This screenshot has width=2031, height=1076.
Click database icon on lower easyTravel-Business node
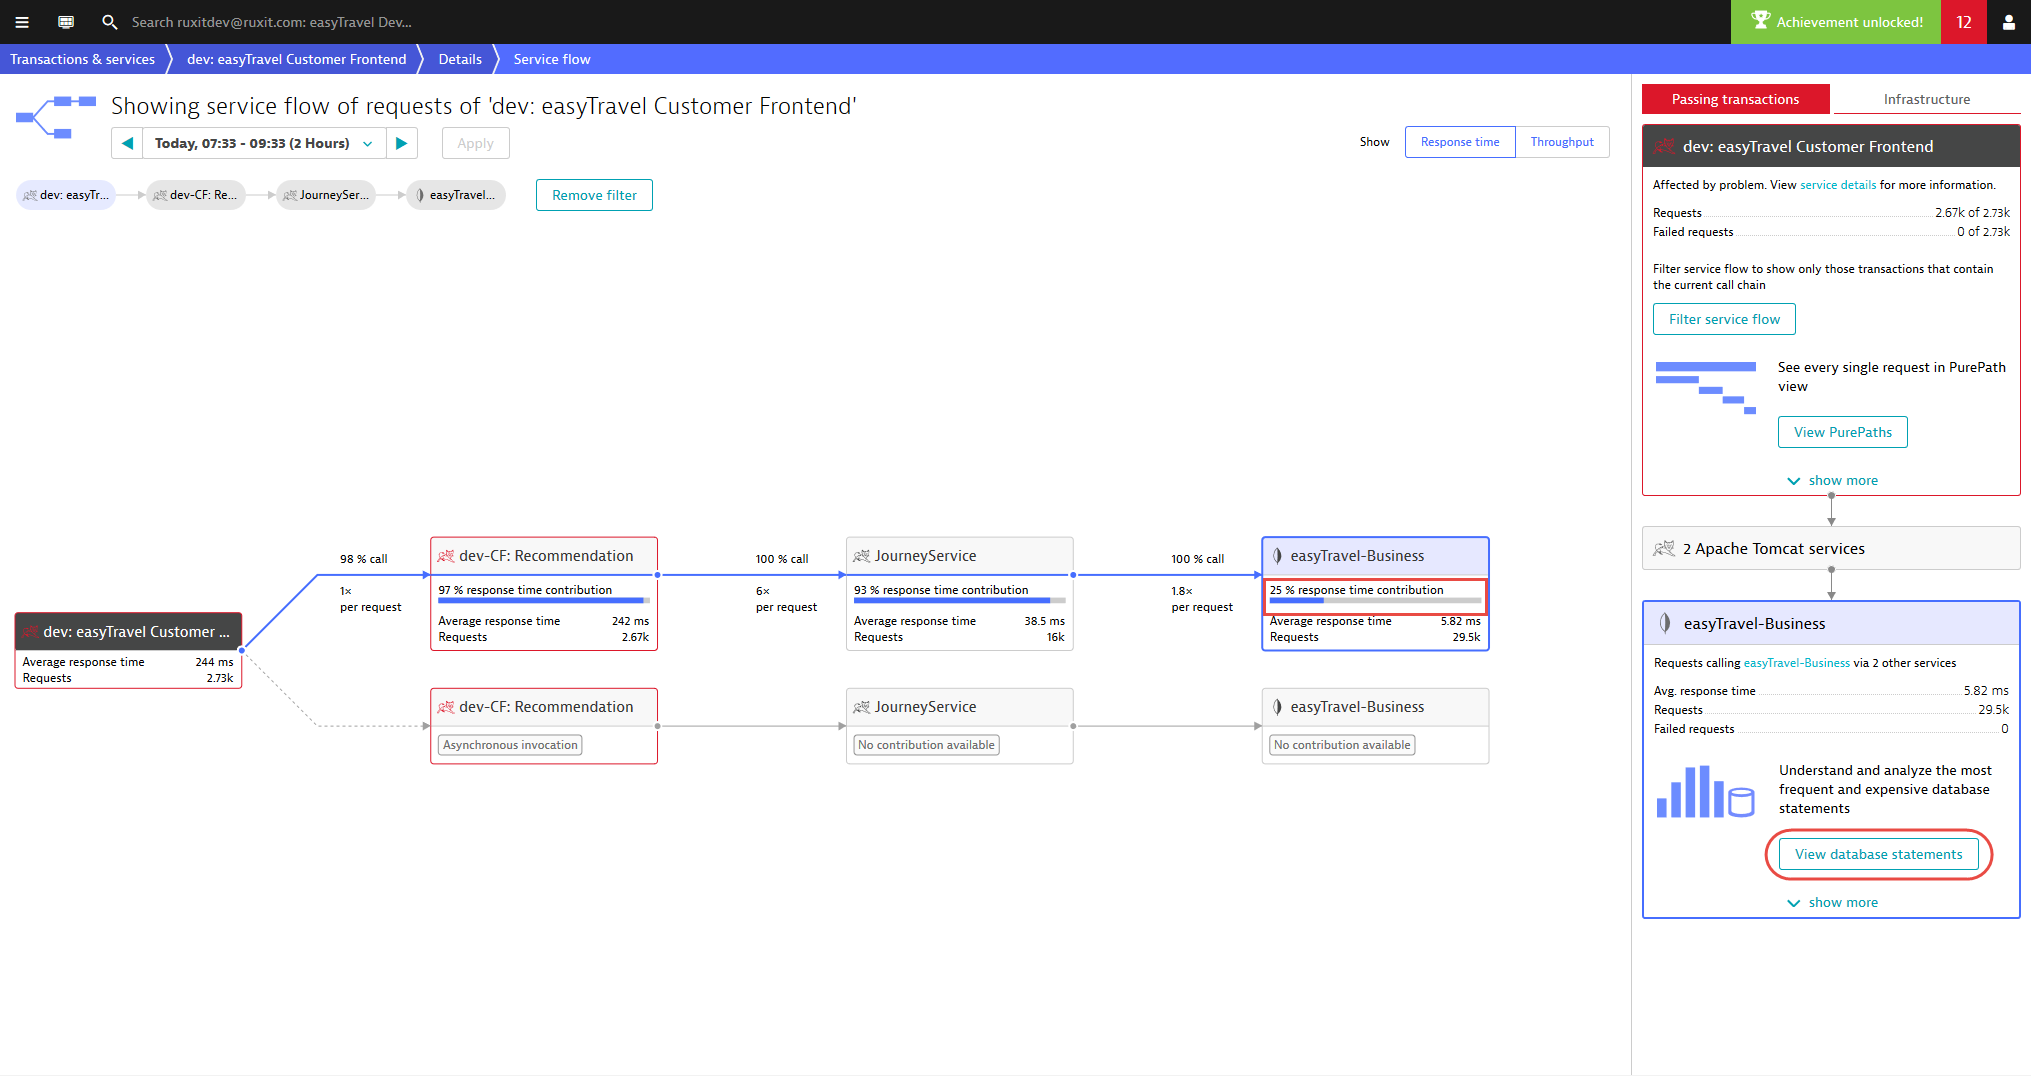click(1277, 707)
